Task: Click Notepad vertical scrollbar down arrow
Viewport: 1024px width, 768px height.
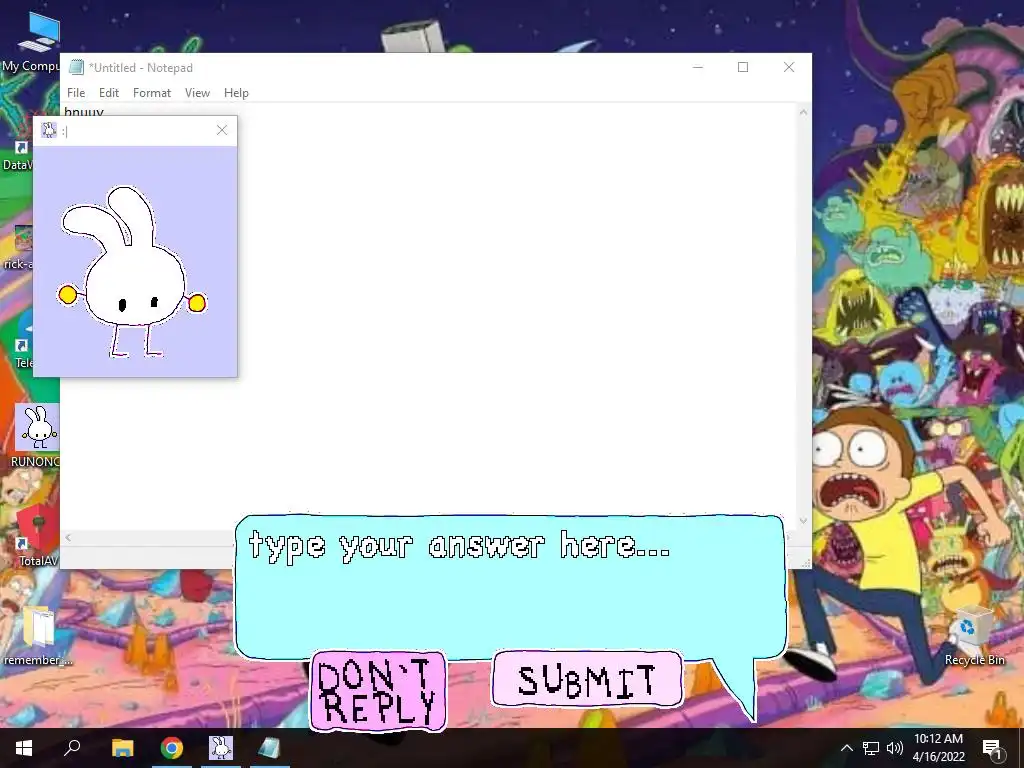Action: (803, 521)
